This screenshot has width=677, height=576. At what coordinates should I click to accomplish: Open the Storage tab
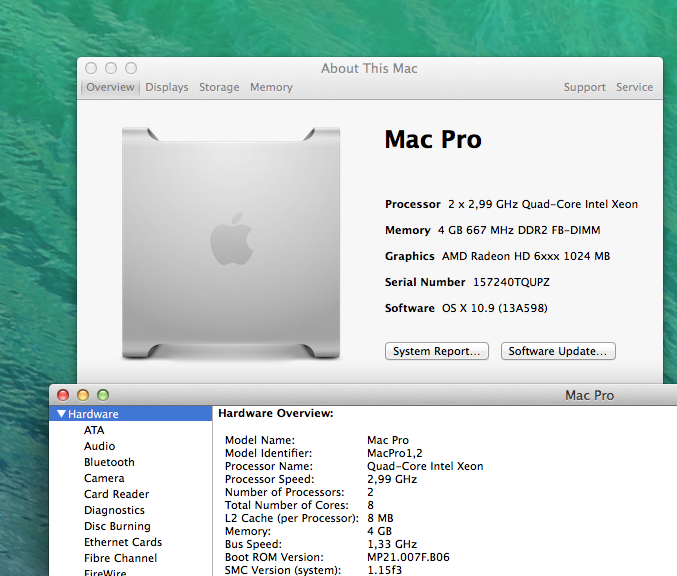(219, 87)
